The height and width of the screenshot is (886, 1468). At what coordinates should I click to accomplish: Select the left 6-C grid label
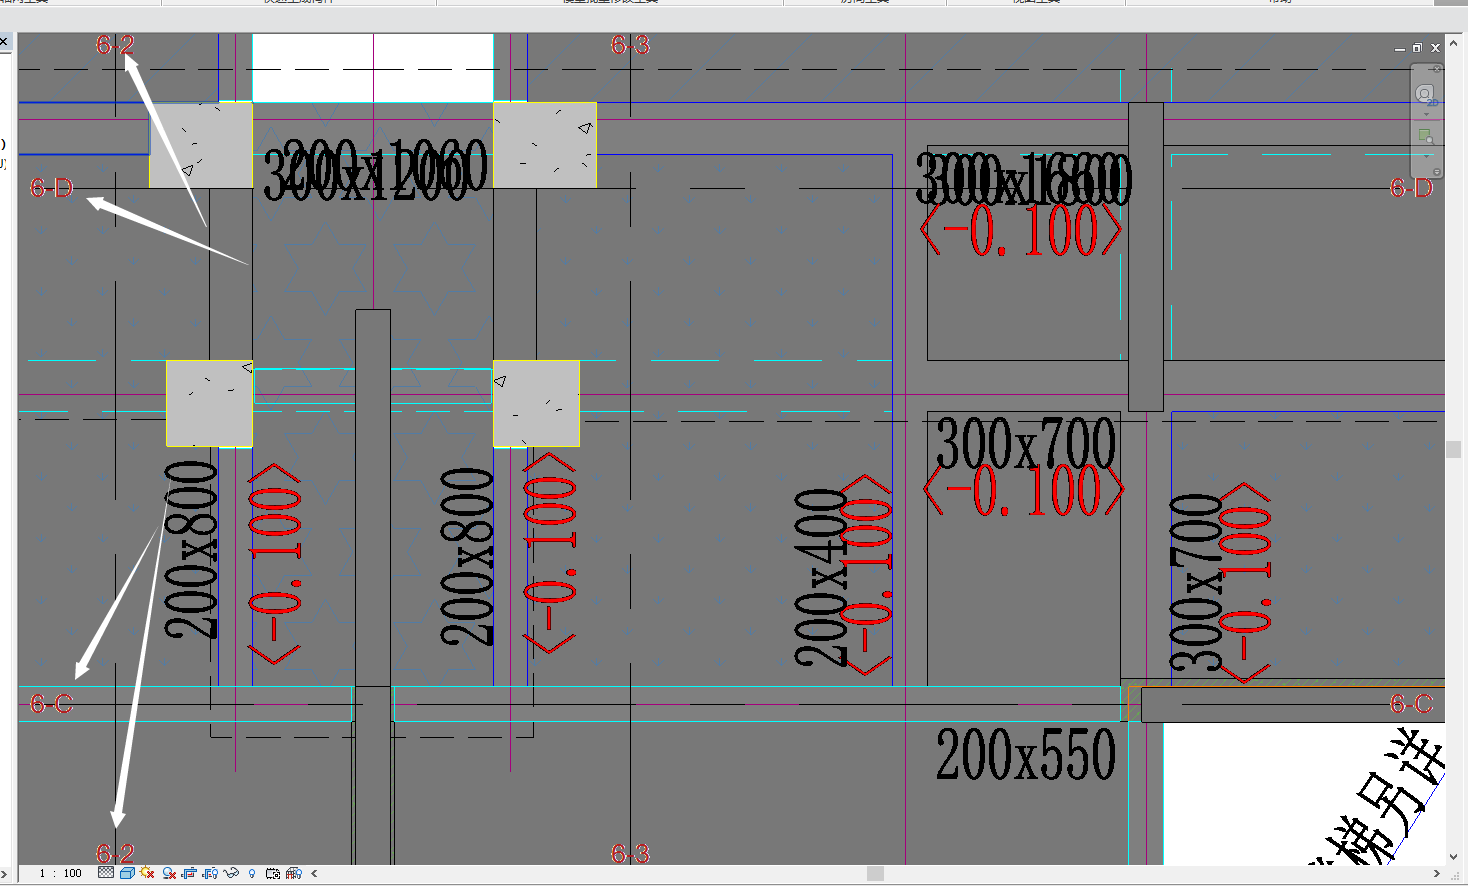[52, 704]
